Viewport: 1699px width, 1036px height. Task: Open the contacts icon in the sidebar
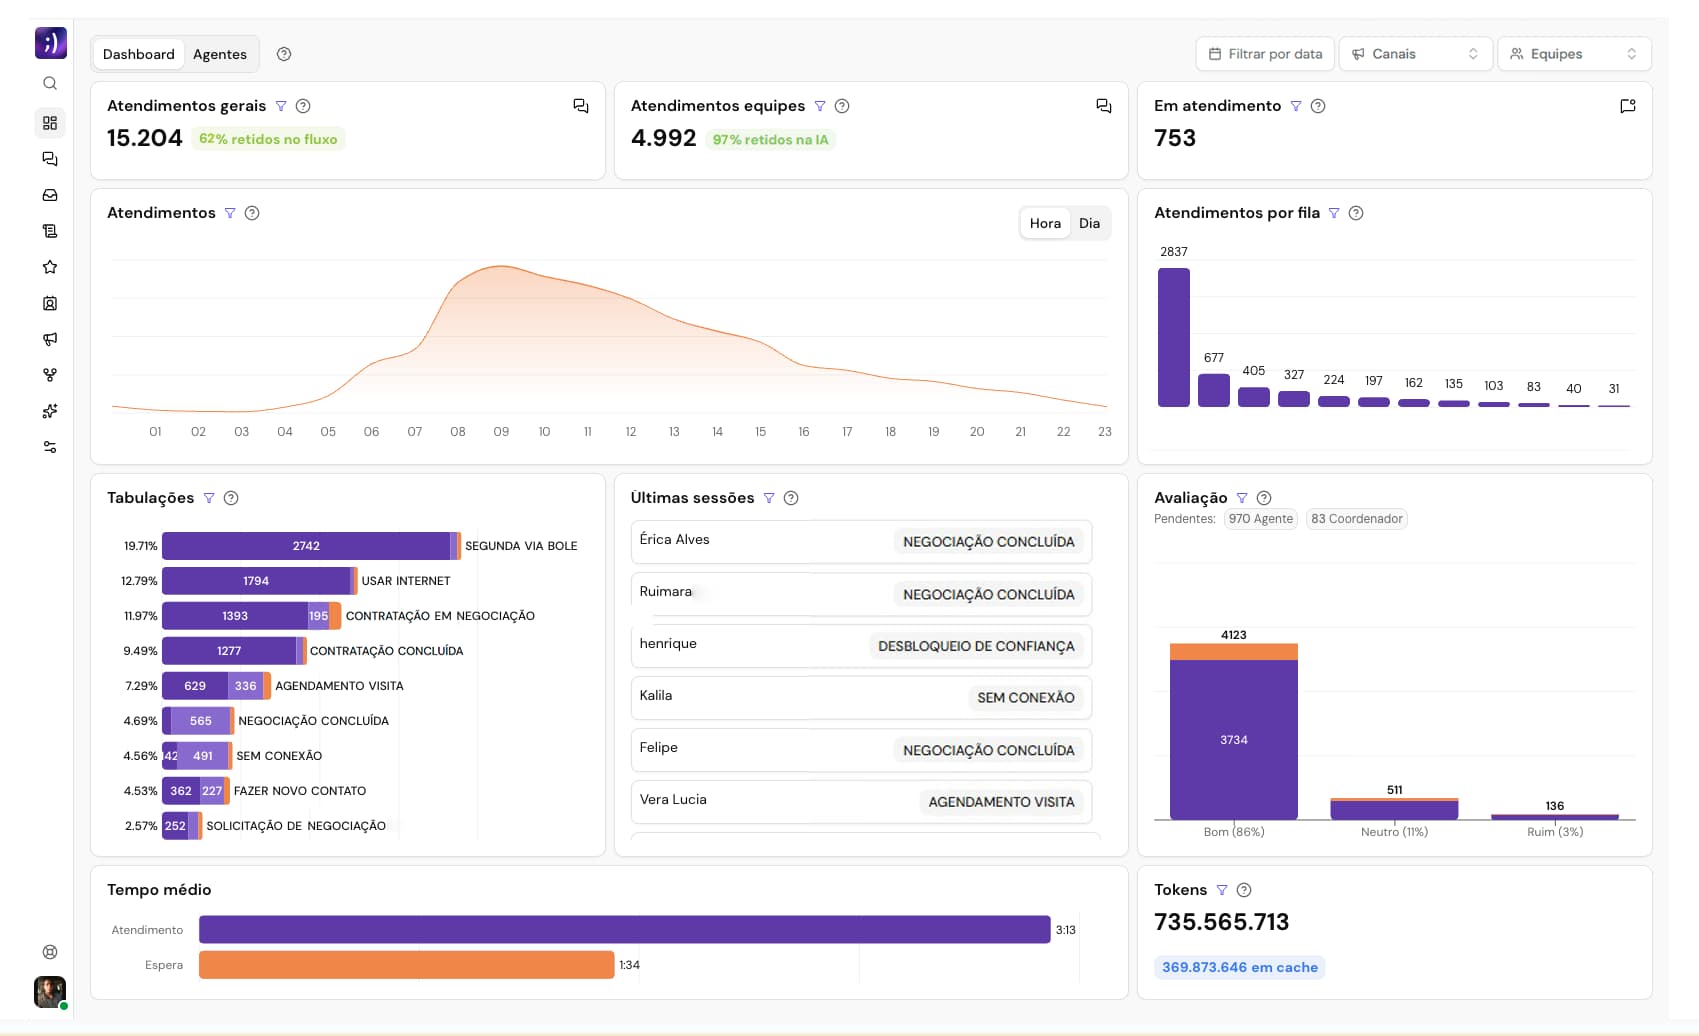[50, 303]
